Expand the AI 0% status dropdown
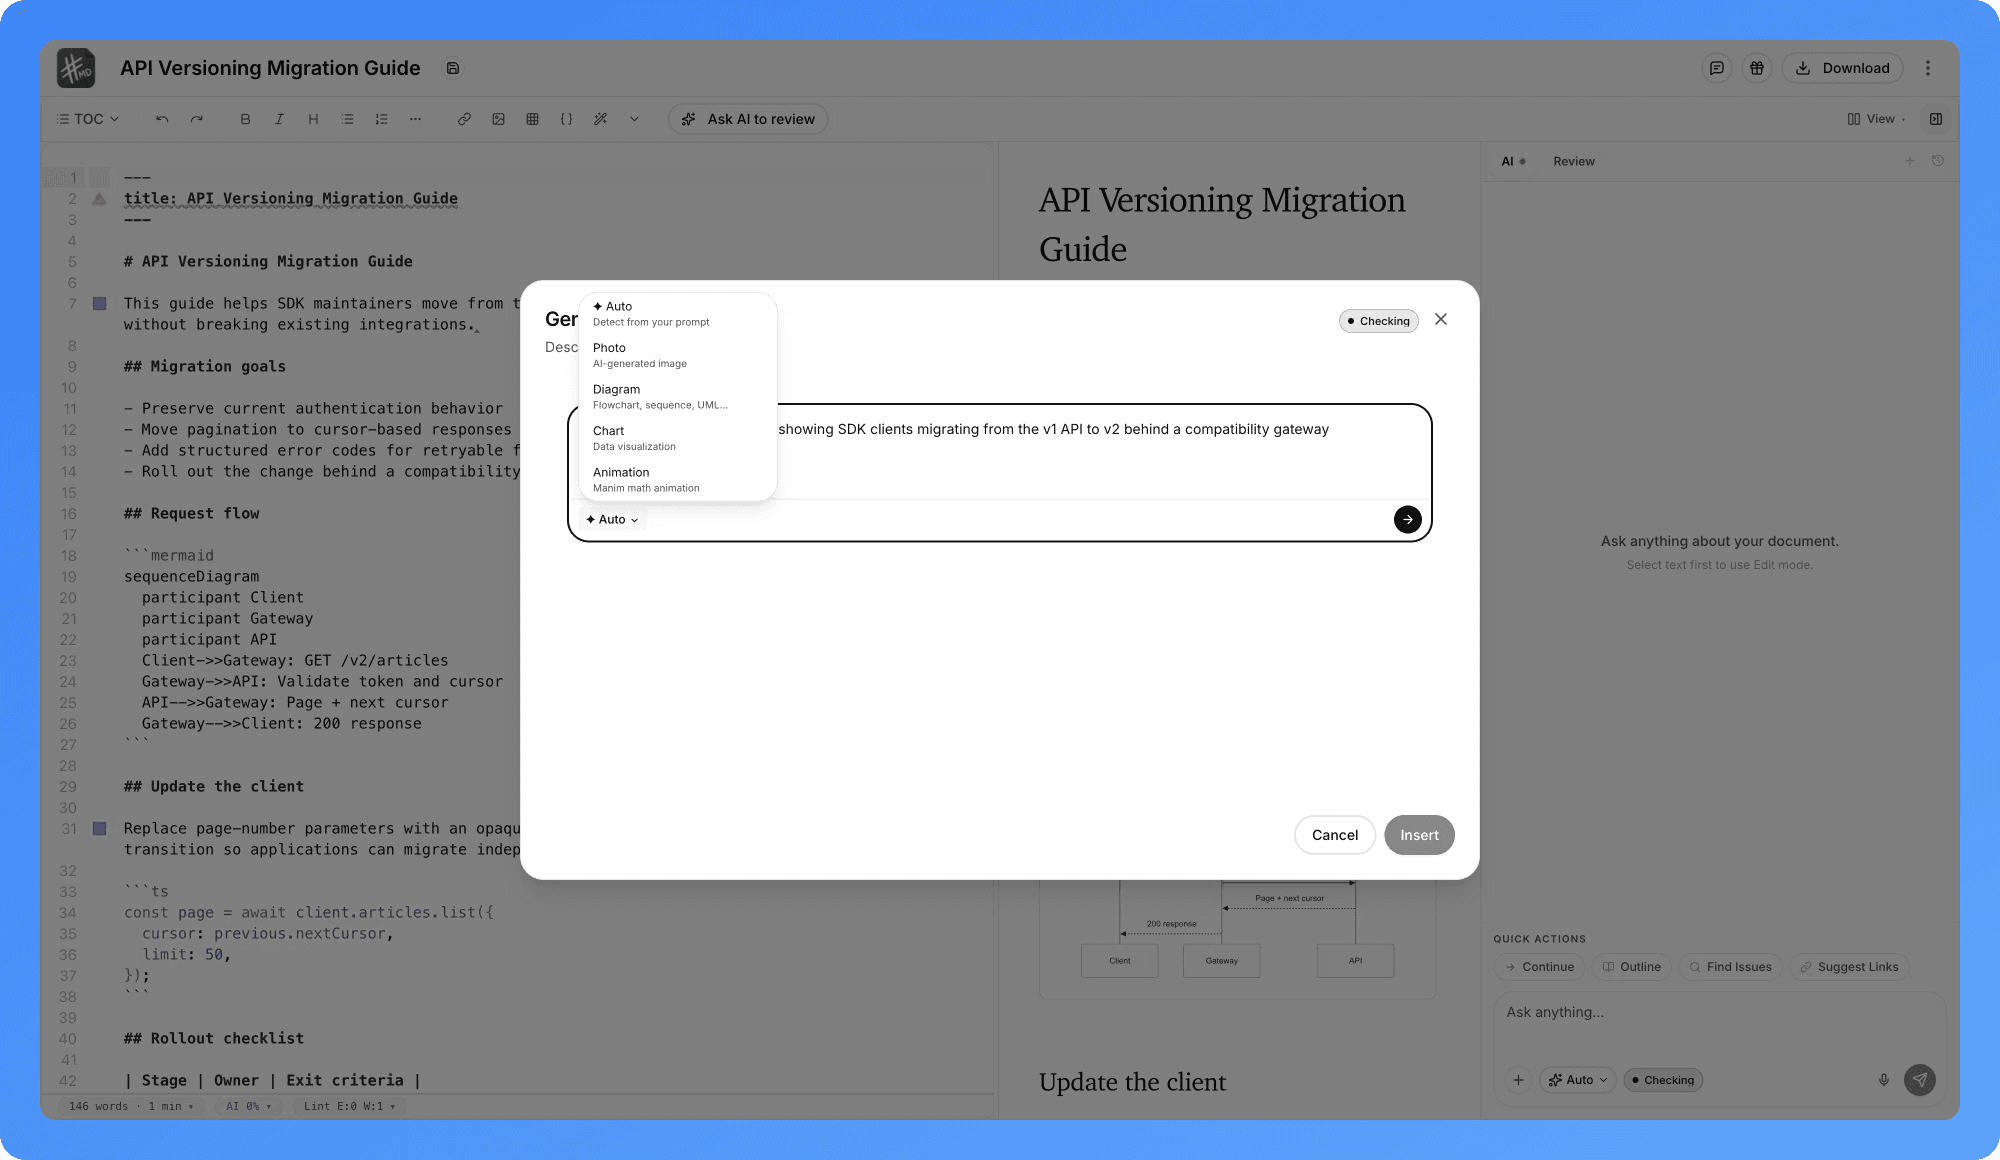2000x1160 pixels. 248,1106
